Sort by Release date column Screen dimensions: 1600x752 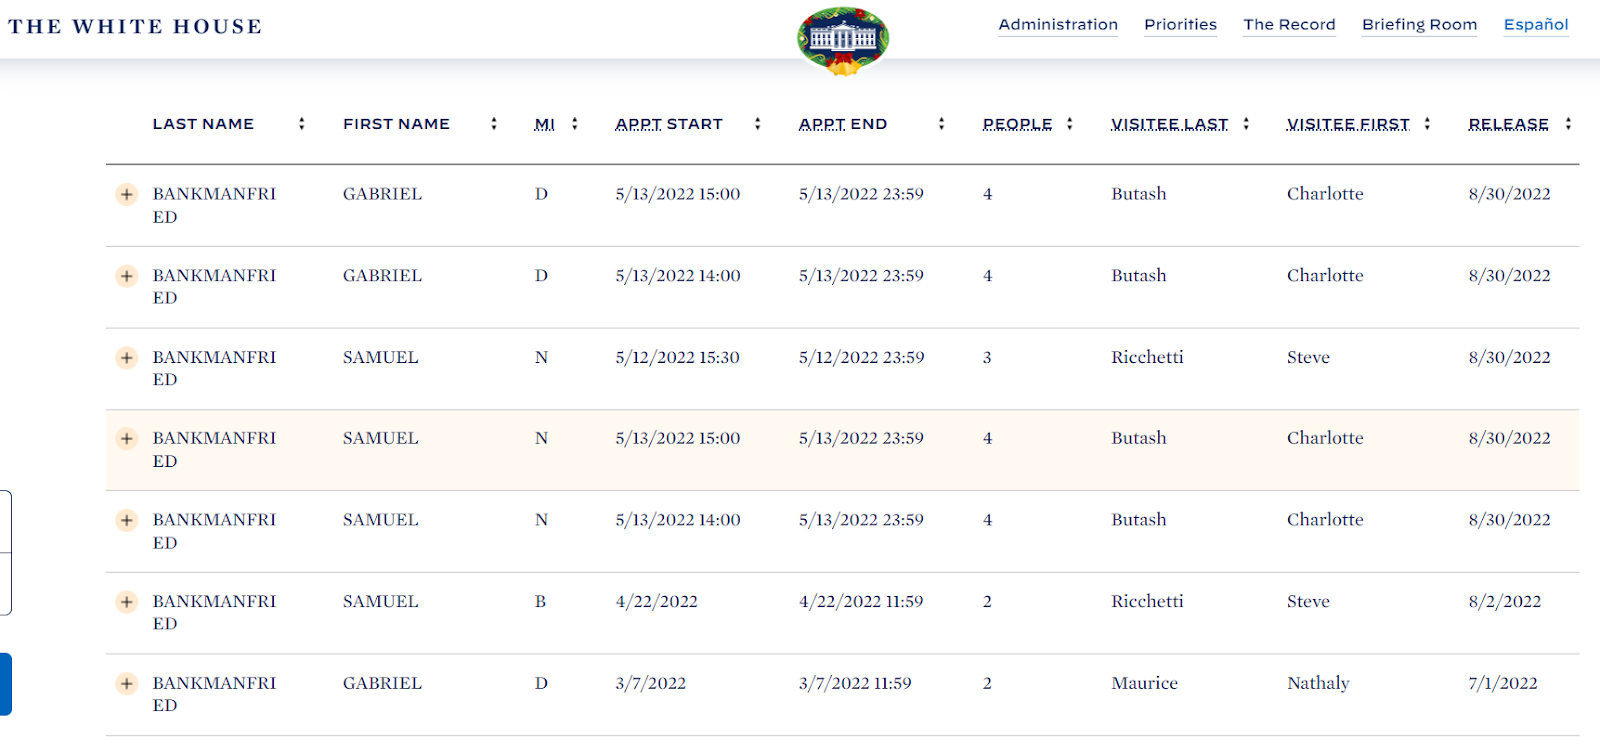point(1508,124)
